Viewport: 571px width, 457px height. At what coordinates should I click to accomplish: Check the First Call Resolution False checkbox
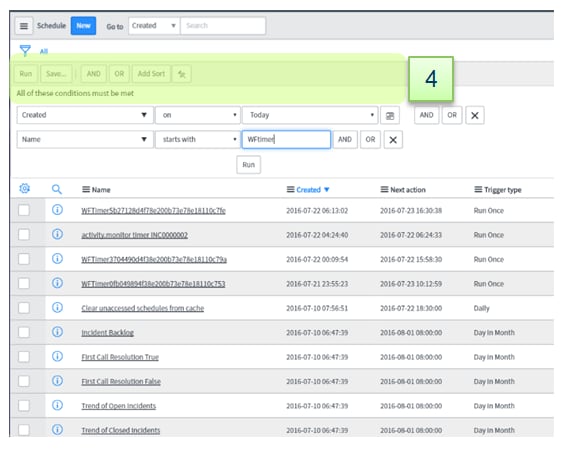24,381
